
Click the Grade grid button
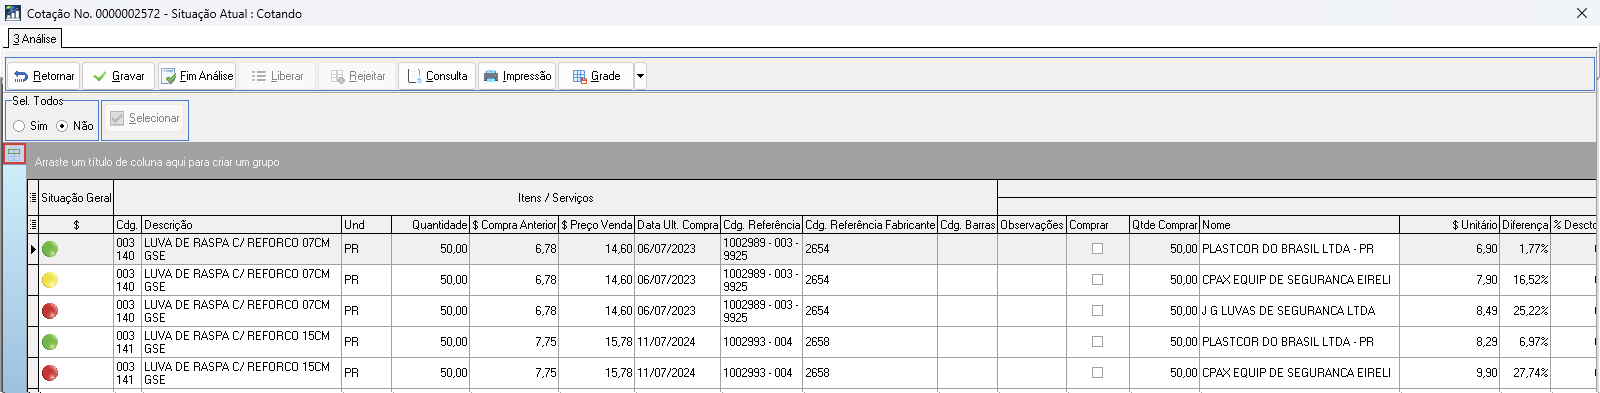tap(596, 76)
